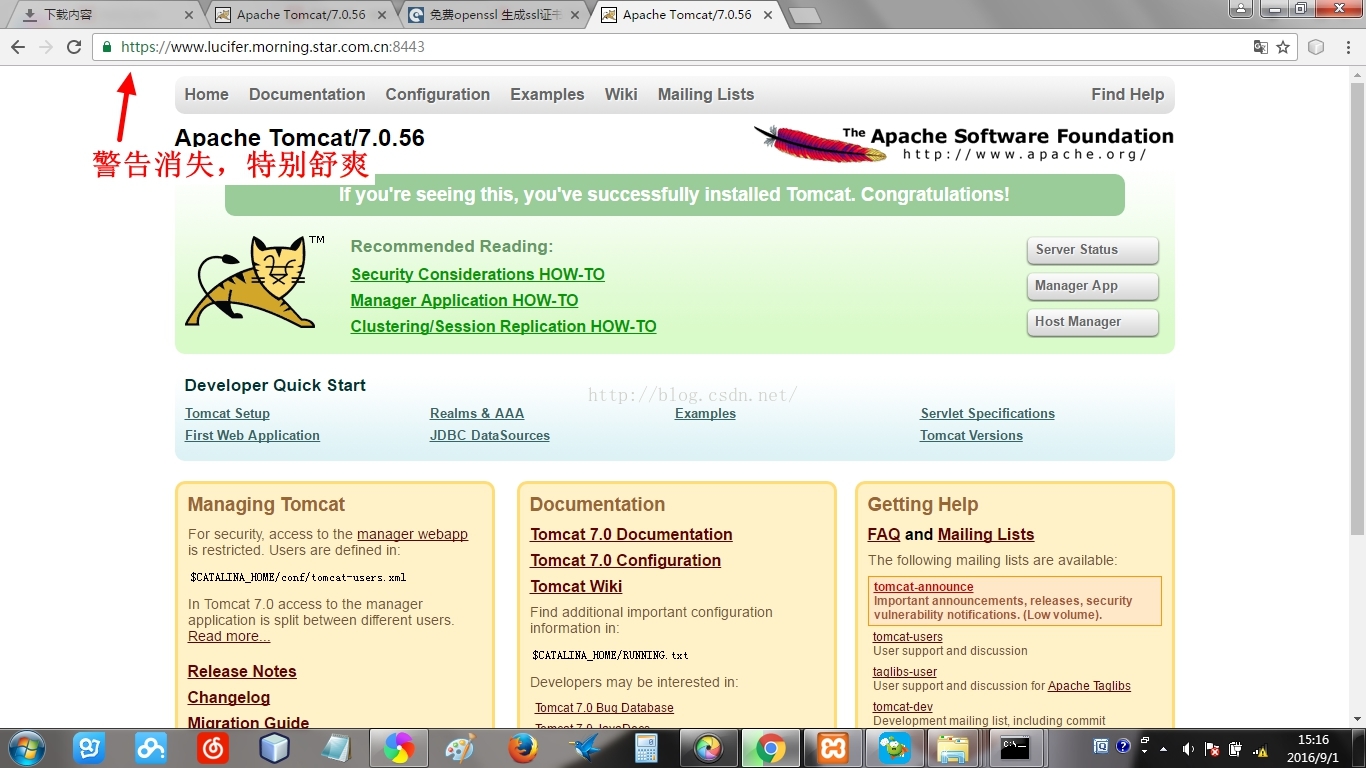Open Clustering/Session Replication HOW-TO link
The image size is (1366, 768).
[503, 326]
